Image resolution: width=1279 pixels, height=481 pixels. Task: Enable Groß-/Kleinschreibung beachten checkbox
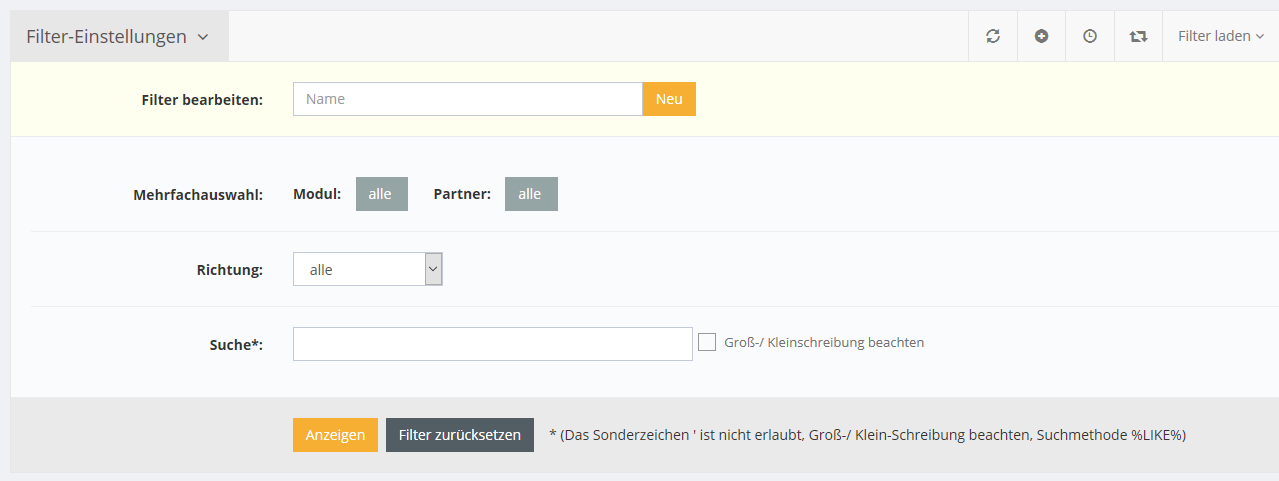pos(707,342)
